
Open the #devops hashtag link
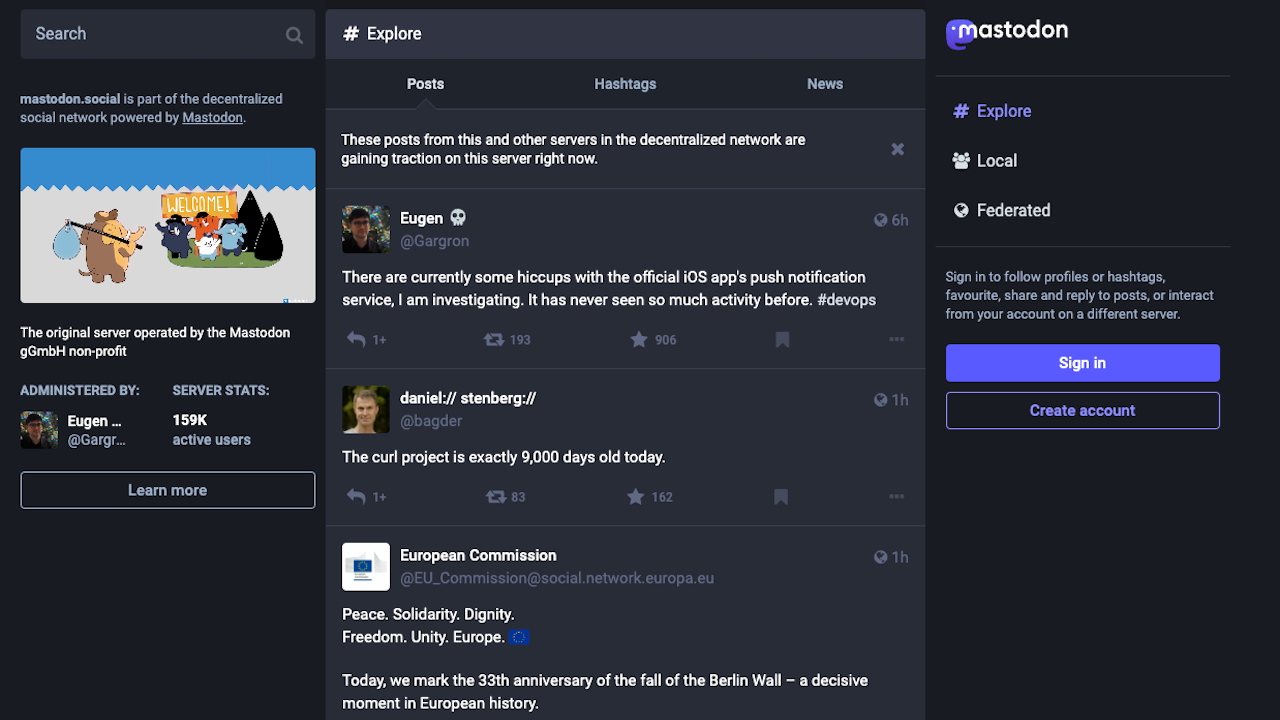(x=846, y=300)
